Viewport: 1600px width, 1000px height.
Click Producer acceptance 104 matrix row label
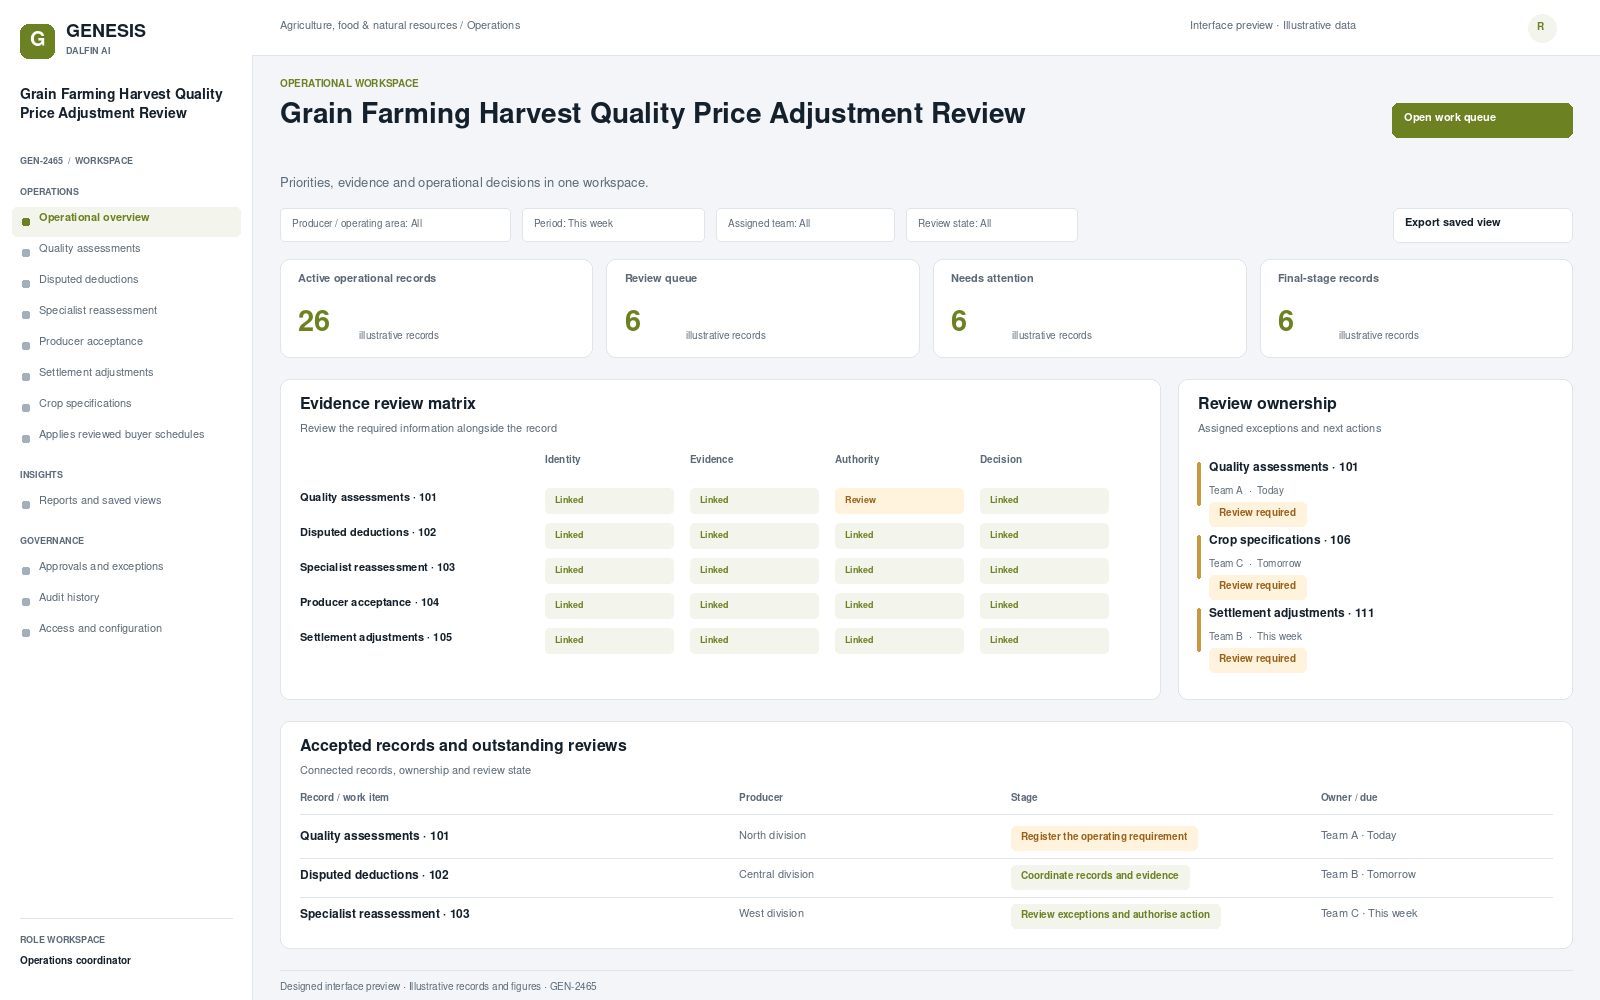point(369,603)
